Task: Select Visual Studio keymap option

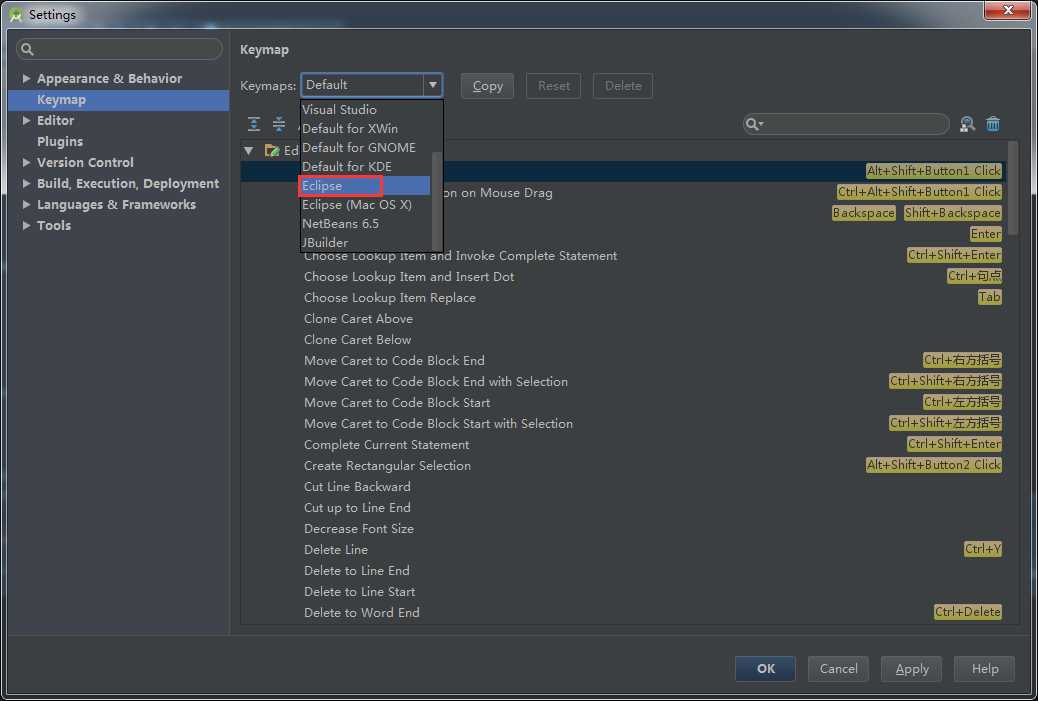Action: pyautogui.click(x=365, y=110)
